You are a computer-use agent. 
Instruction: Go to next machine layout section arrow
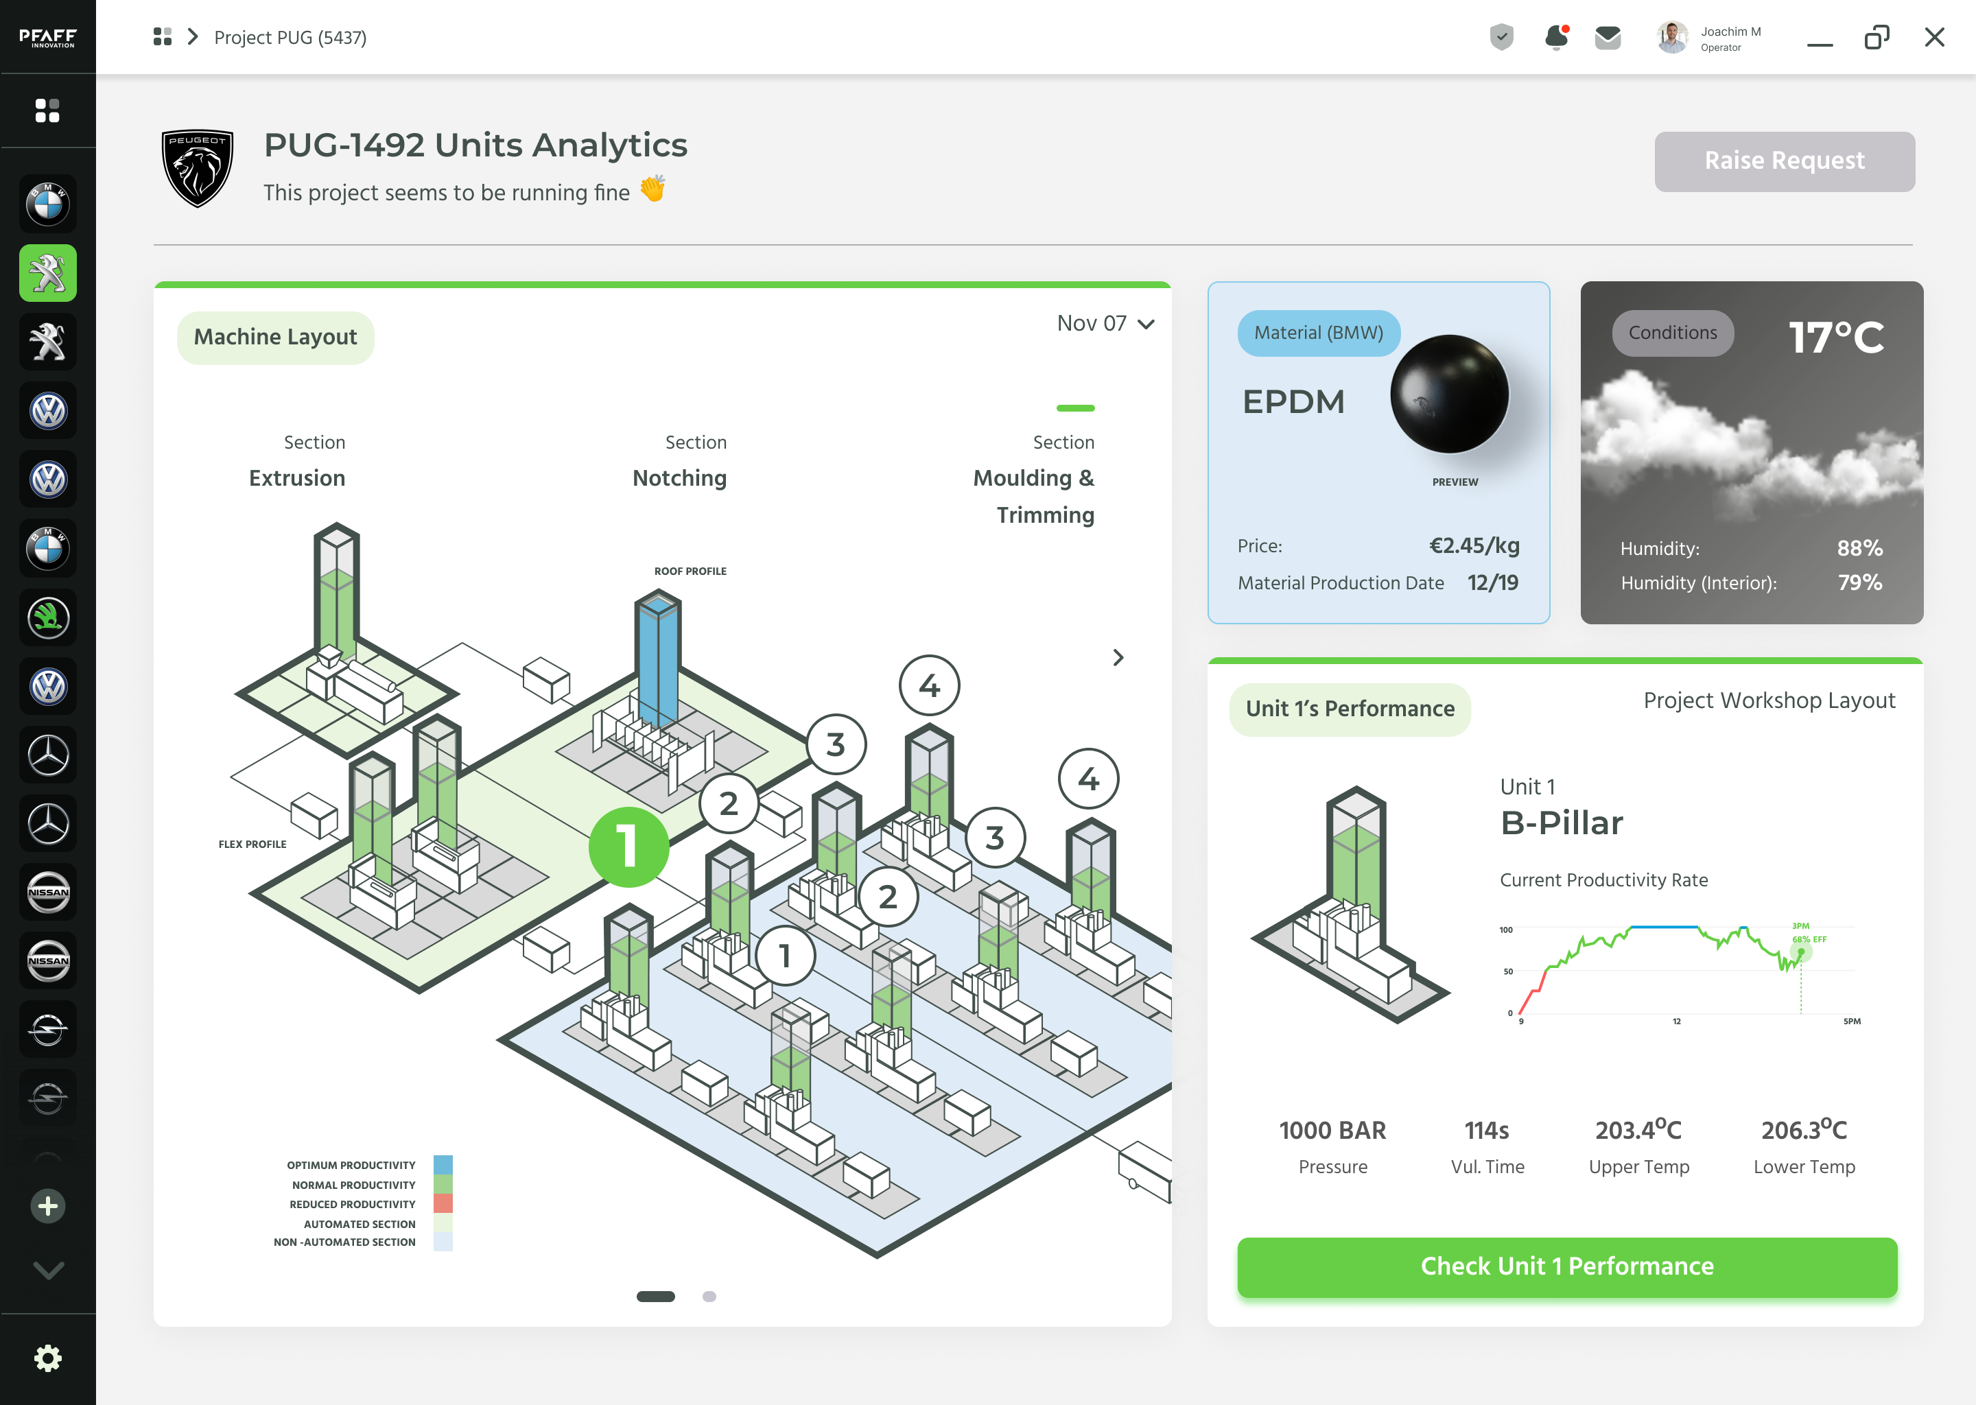point(1118,658)
